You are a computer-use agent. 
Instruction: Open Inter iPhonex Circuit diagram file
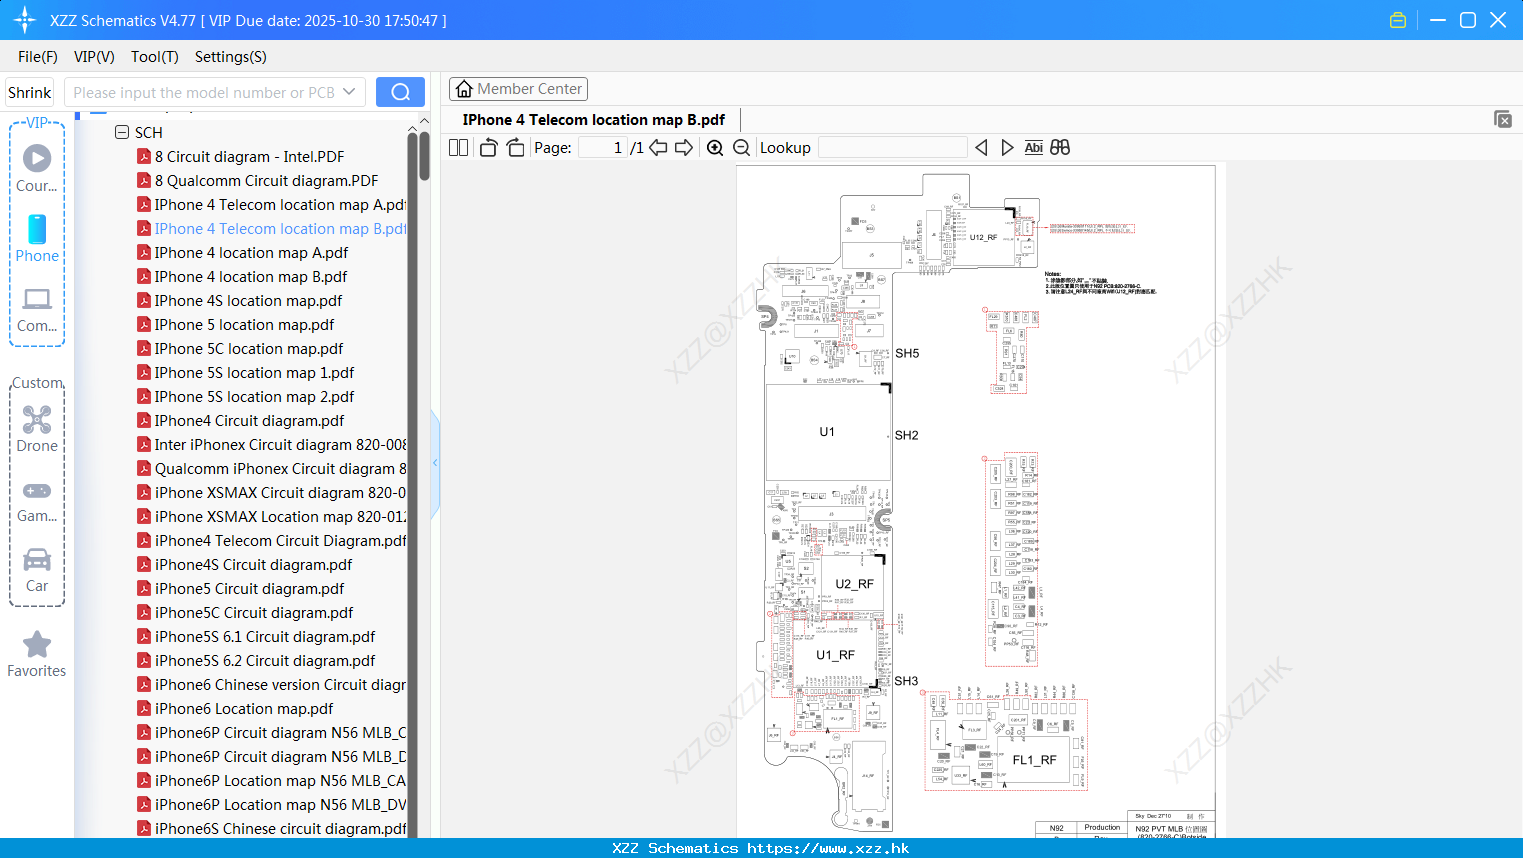pos(272,445)
